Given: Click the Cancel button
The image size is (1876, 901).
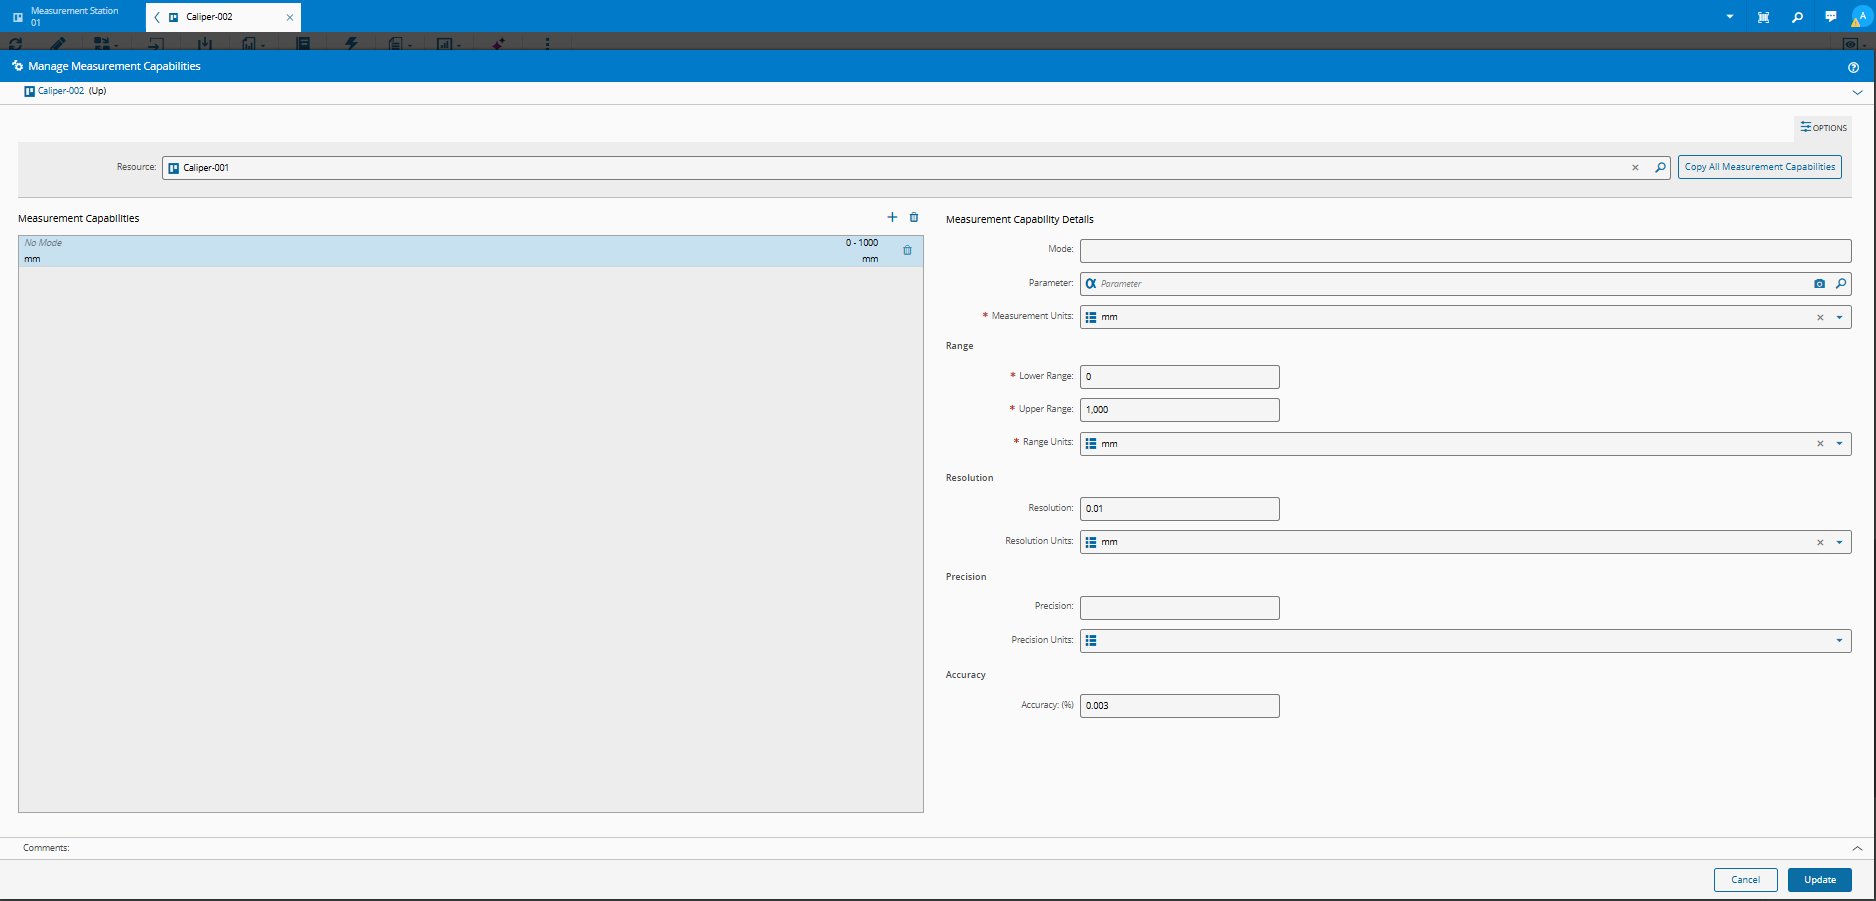Looking at the screenshot, I should tap(1746, 880).
